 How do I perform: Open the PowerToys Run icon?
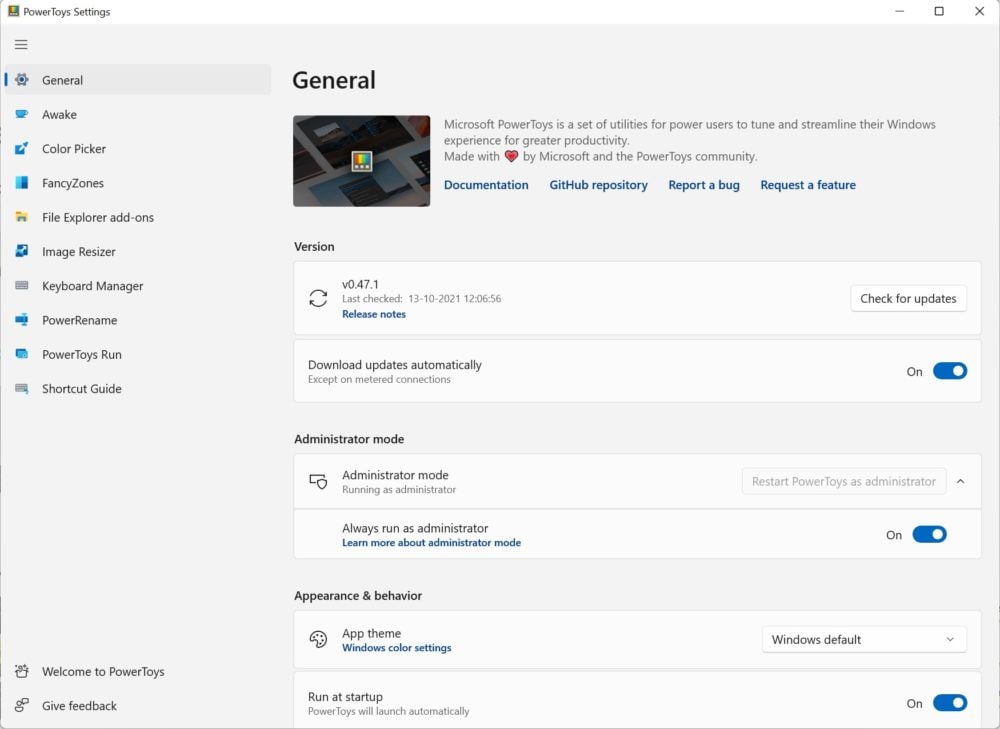[22, 355]
